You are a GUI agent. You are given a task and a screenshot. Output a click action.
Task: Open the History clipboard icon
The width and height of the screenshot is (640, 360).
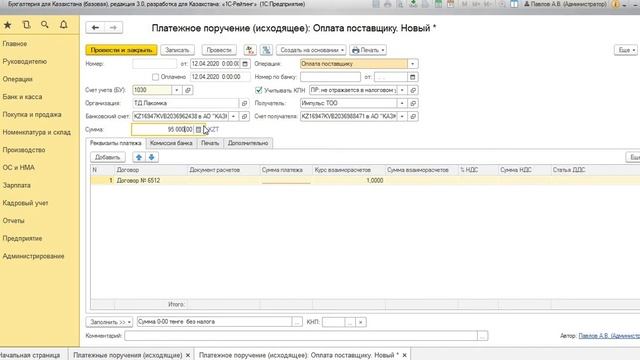pyautogui.click(x=27, y=25)
